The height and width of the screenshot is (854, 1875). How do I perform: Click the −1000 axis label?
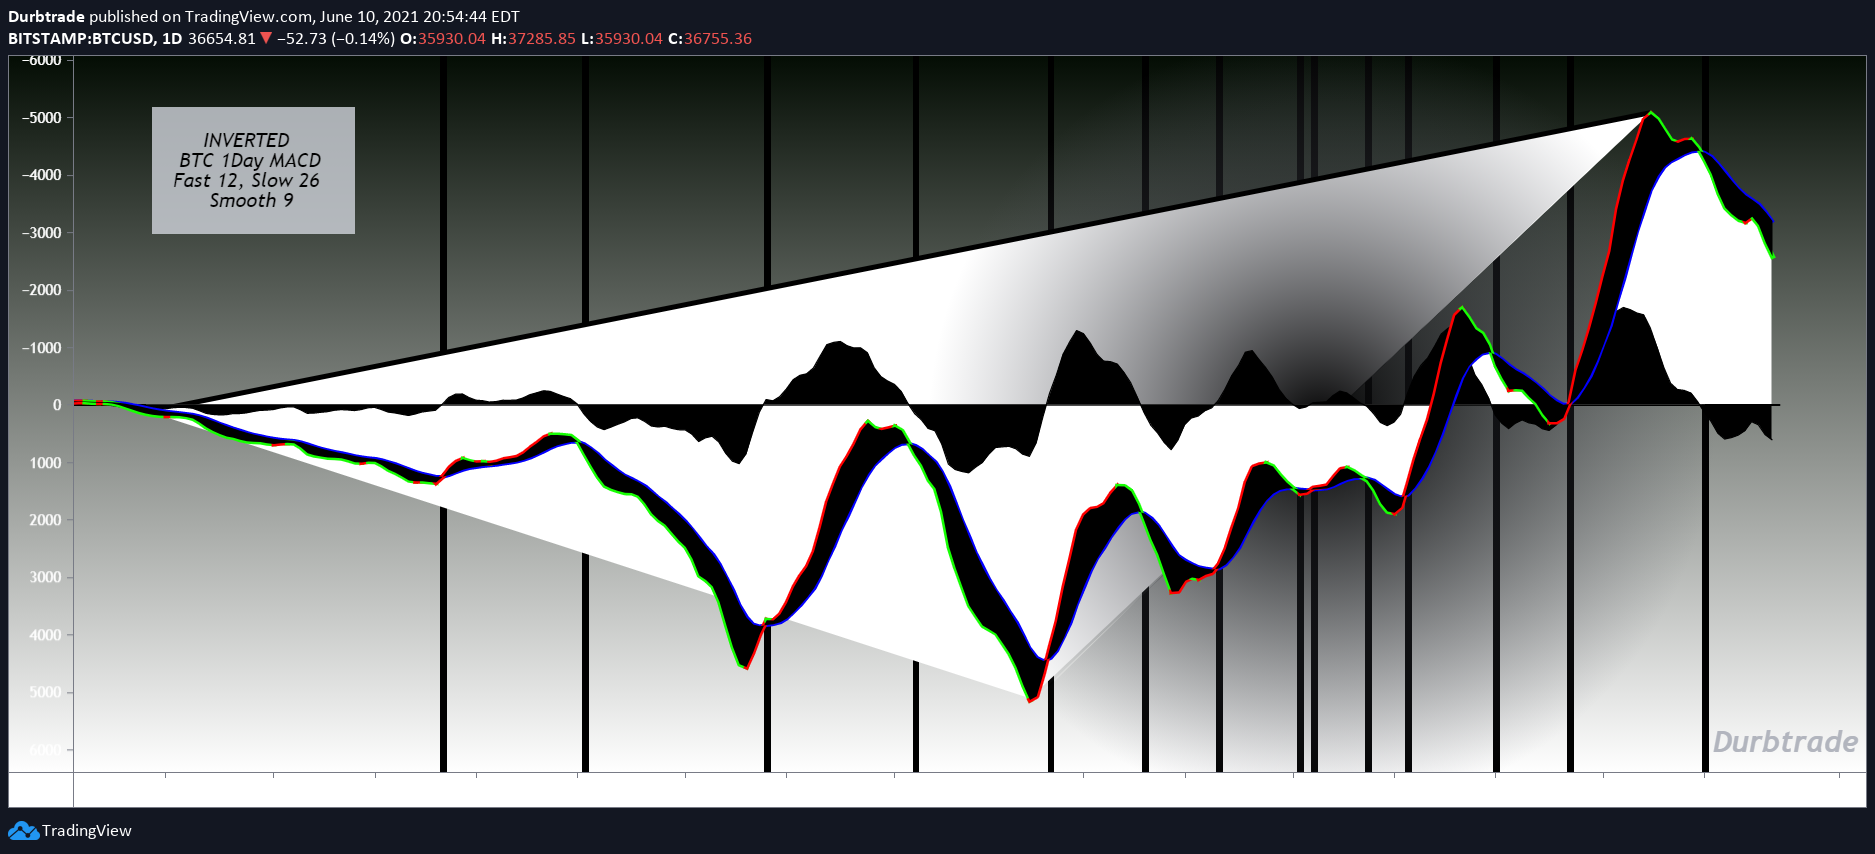tap(41, 348)
